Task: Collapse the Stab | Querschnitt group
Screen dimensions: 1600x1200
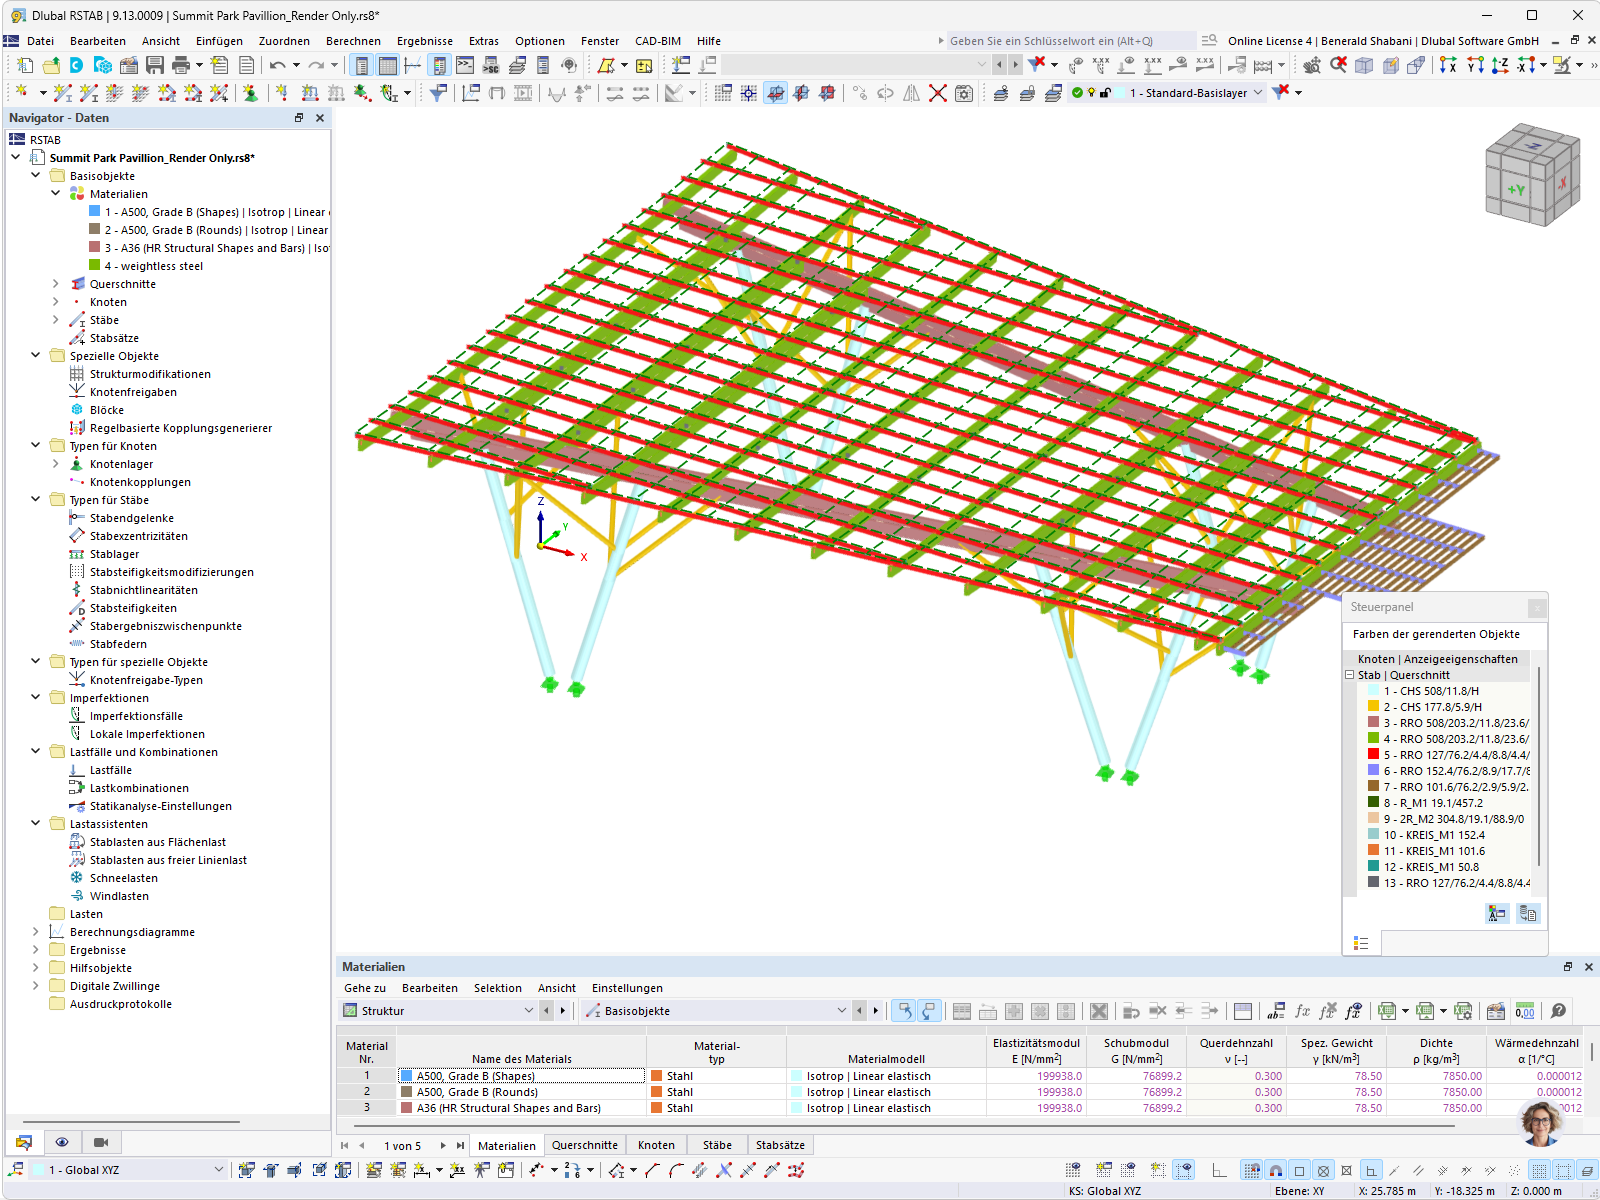Action: (x=1350, y=675)
